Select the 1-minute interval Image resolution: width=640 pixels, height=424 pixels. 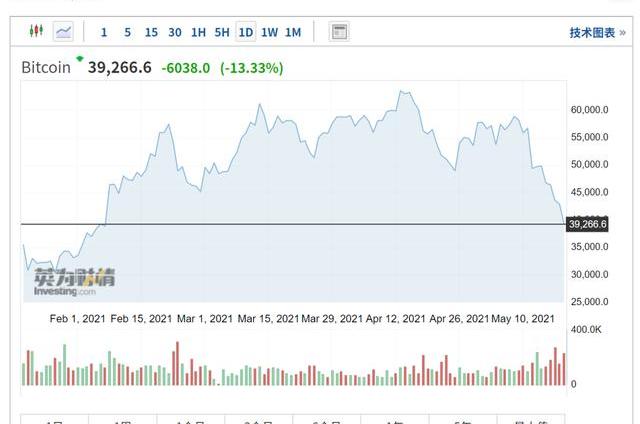coord(104,32)
